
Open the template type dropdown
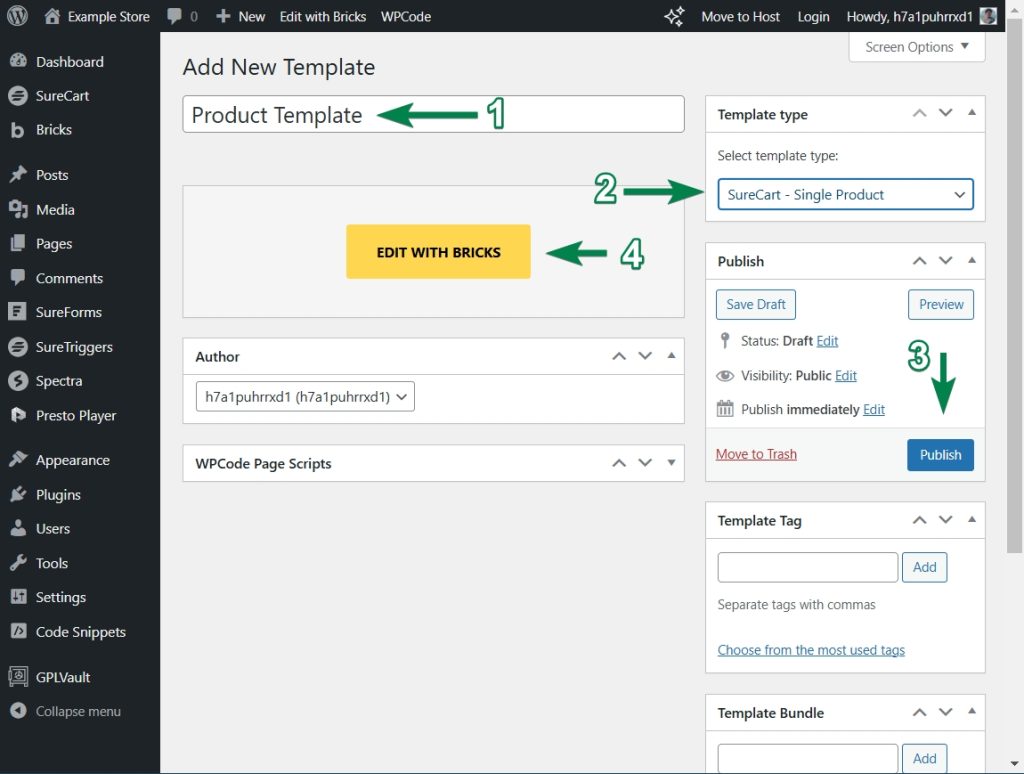(x=845, y=195)
